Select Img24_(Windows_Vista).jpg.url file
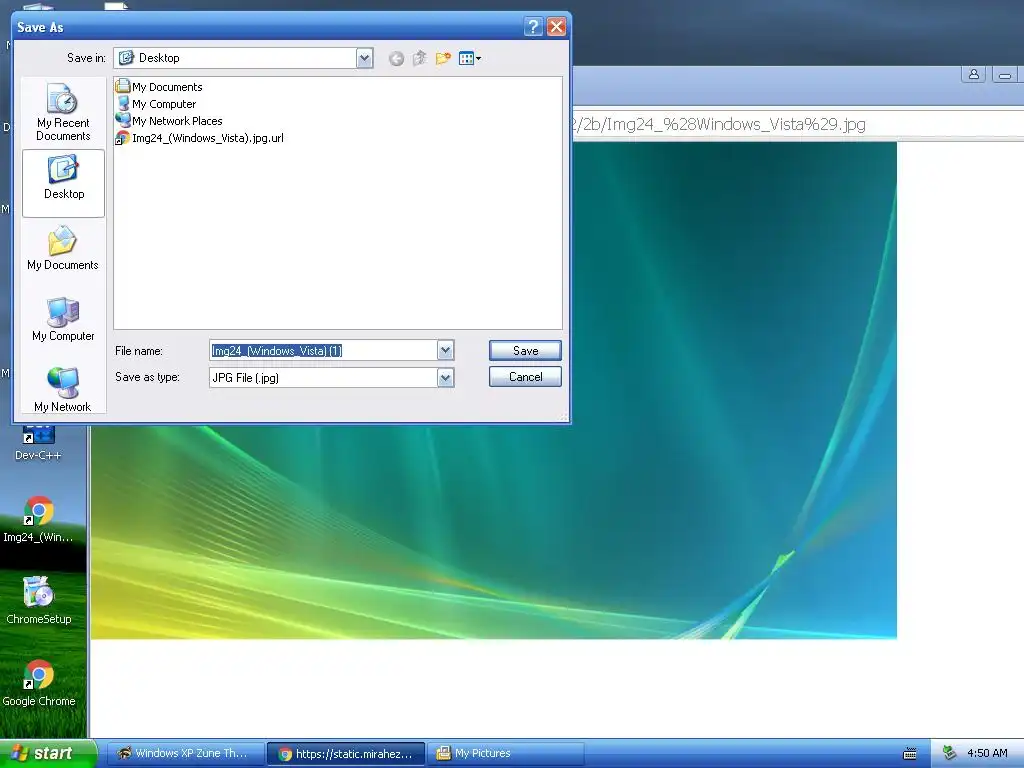This screenshot has width=1024, height=768. 200,137
